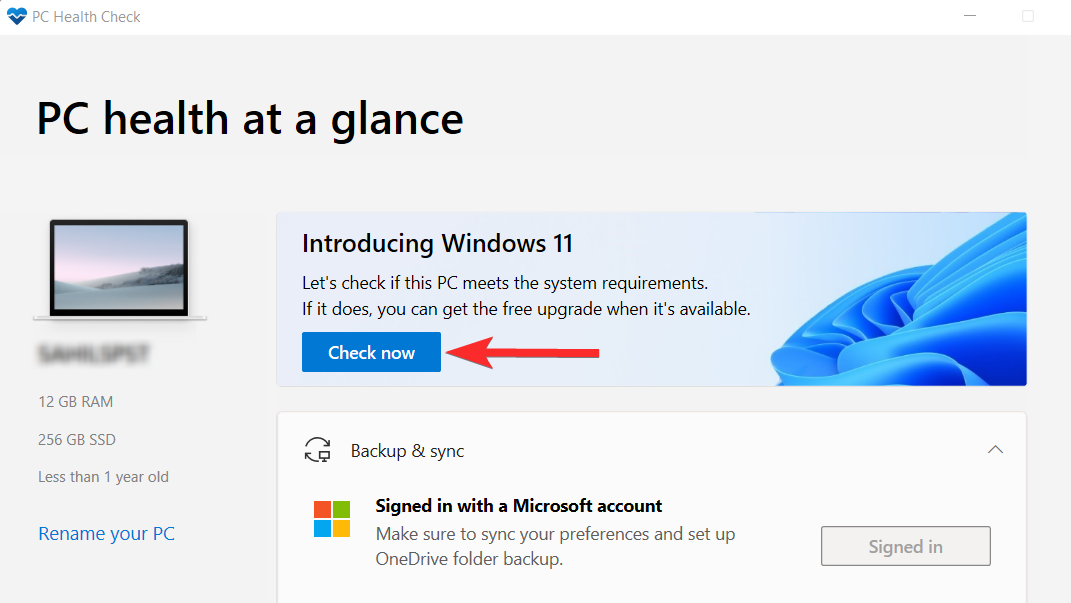Click the Microsoft account logo
1071x603 pixels.
pos(332,519)
